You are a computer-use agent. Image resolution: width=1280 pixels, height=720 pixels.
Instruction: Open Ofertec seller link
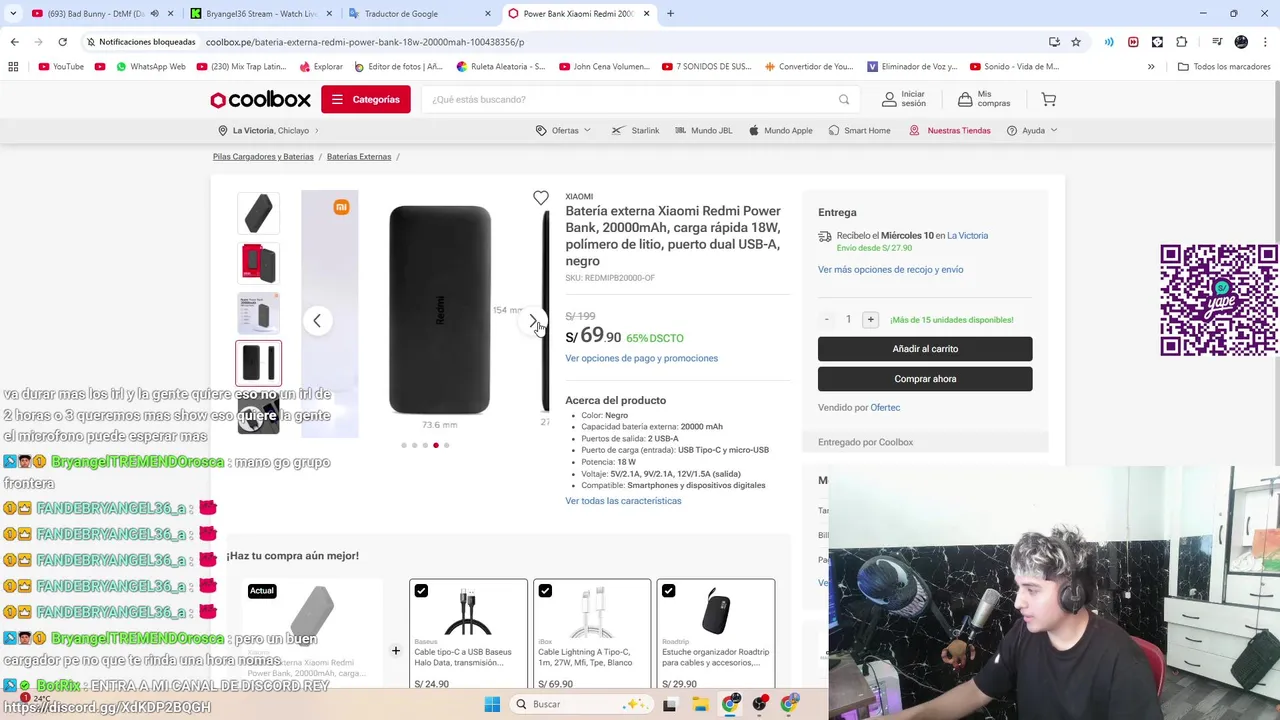coord(885,408)
